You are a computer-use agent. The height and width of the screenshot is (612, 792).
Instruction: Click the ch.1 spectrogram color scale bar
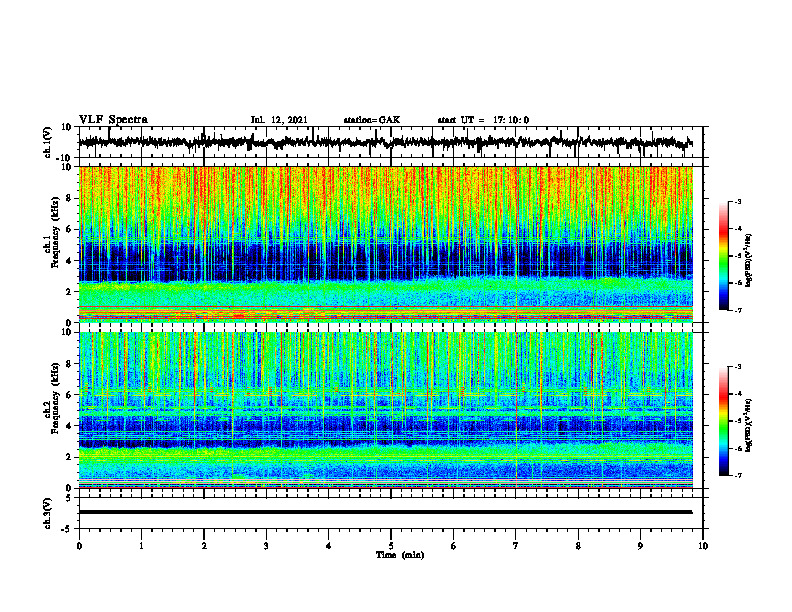click(724, 256)
